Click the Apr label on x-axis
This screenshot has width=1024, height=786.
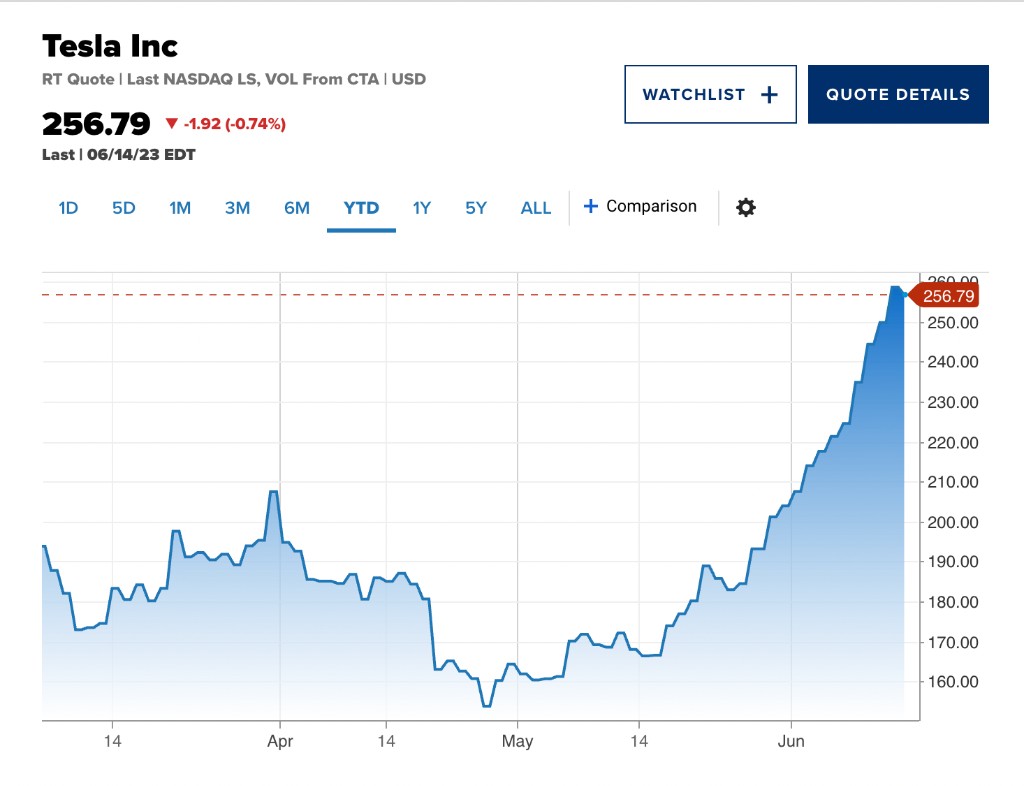pyautogui.click(x=280, y=742)
